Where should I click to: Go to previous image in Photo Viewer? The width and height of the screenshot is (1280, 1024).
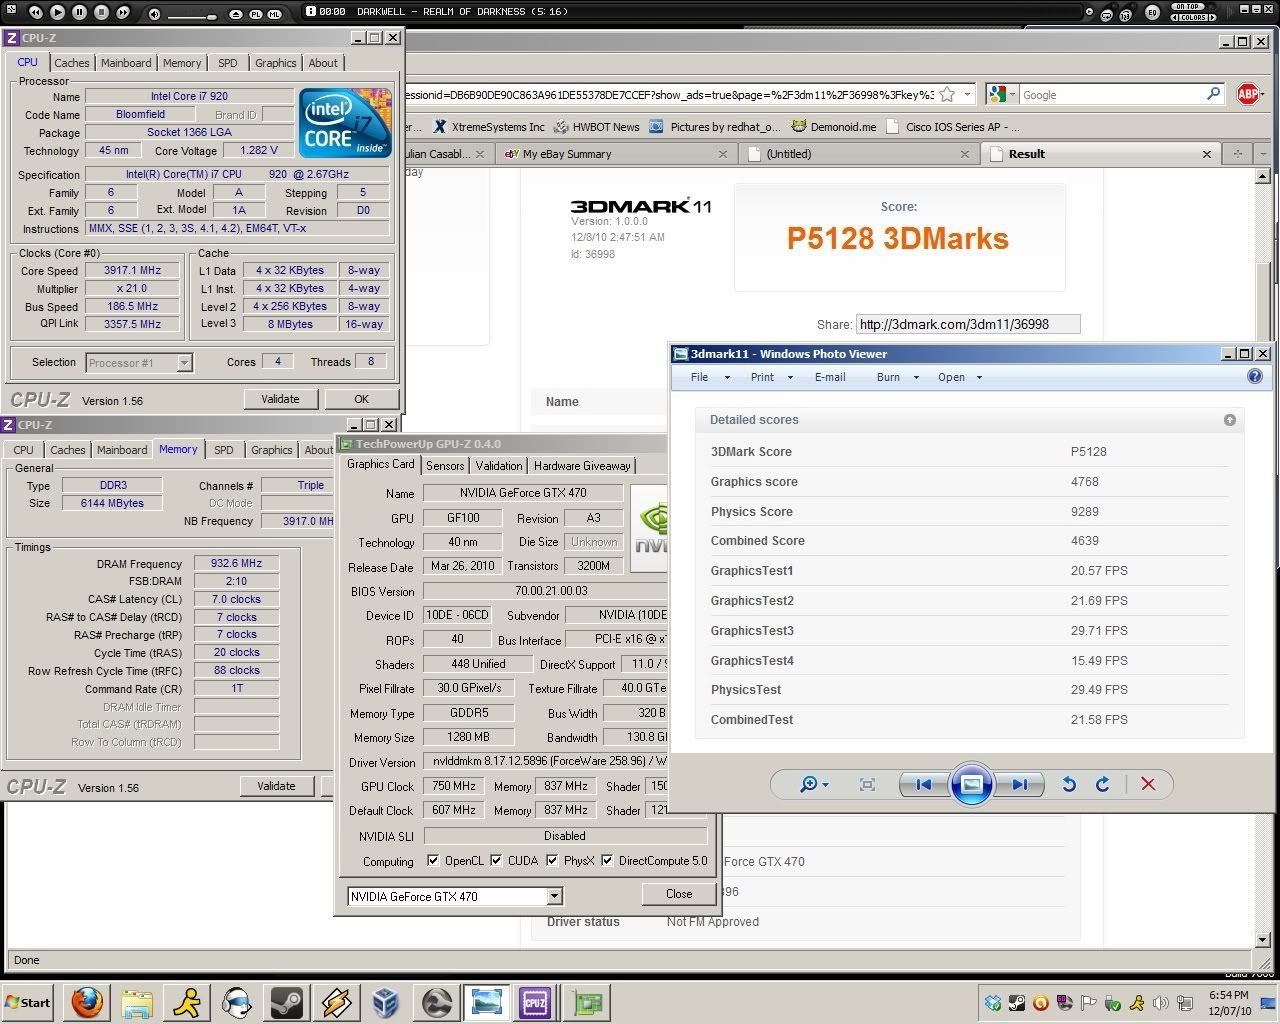923,785
